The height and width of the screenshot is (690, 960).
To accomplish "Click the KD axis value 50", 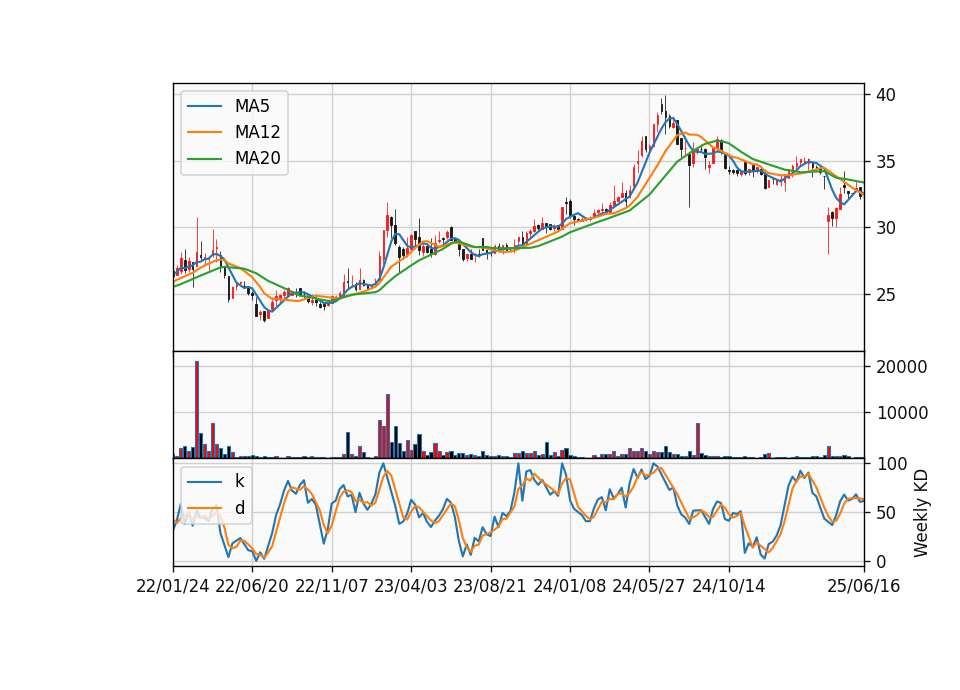I will (x=885, y=512).
